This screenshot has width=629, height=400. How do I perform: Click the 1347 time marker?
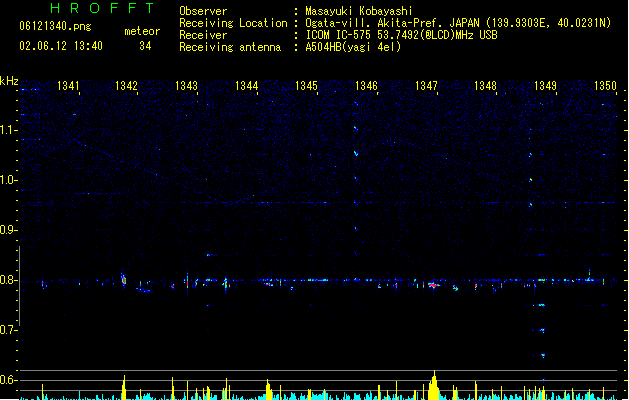pyautogui.click(x=426, y=86)
